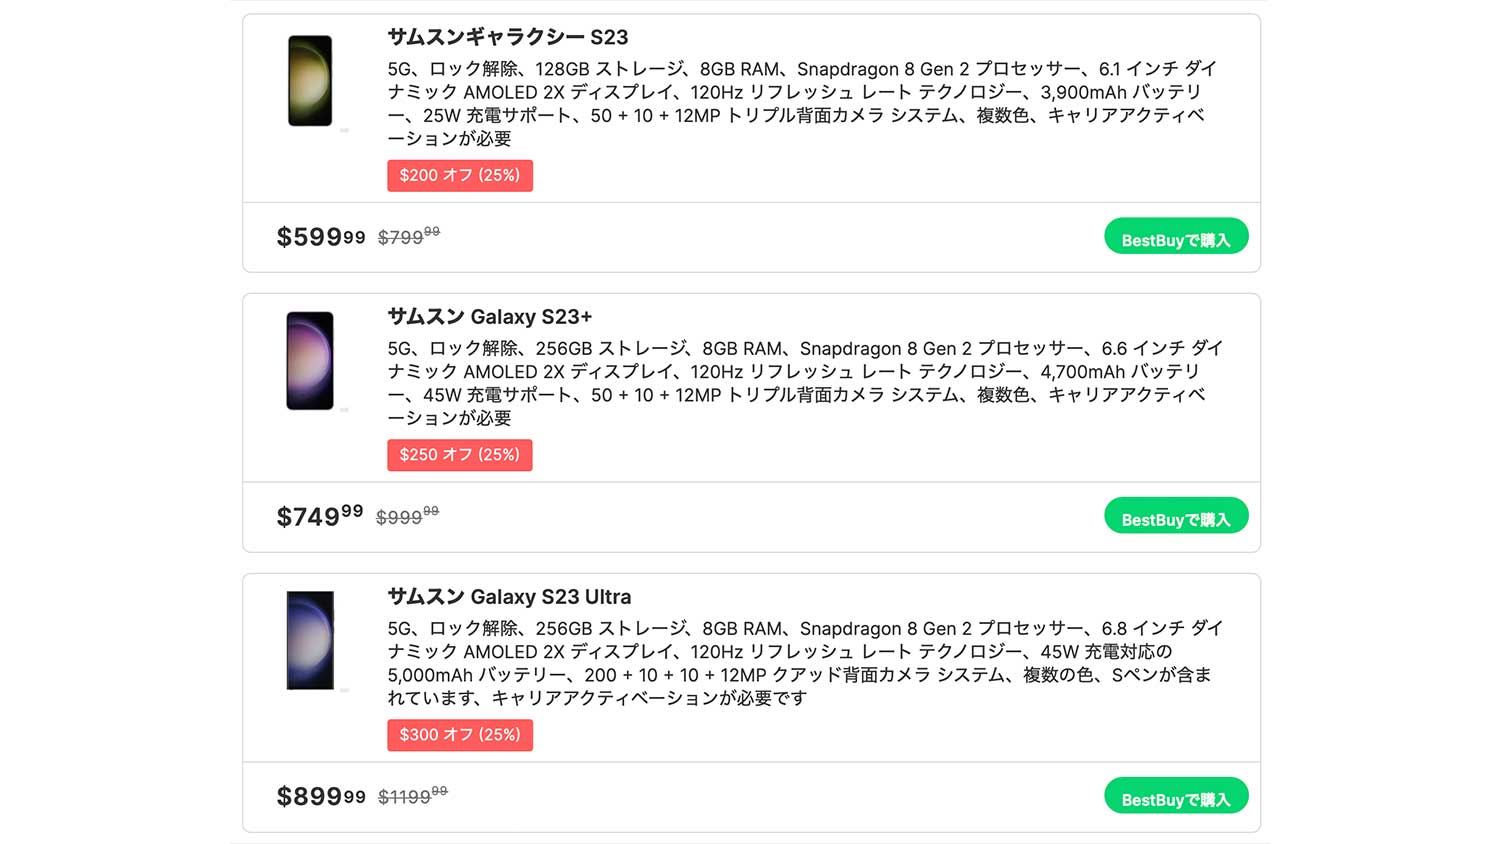Select the $599.99 sale price
The height and width of the screenshot is (844, 1500).
(320, 237)
